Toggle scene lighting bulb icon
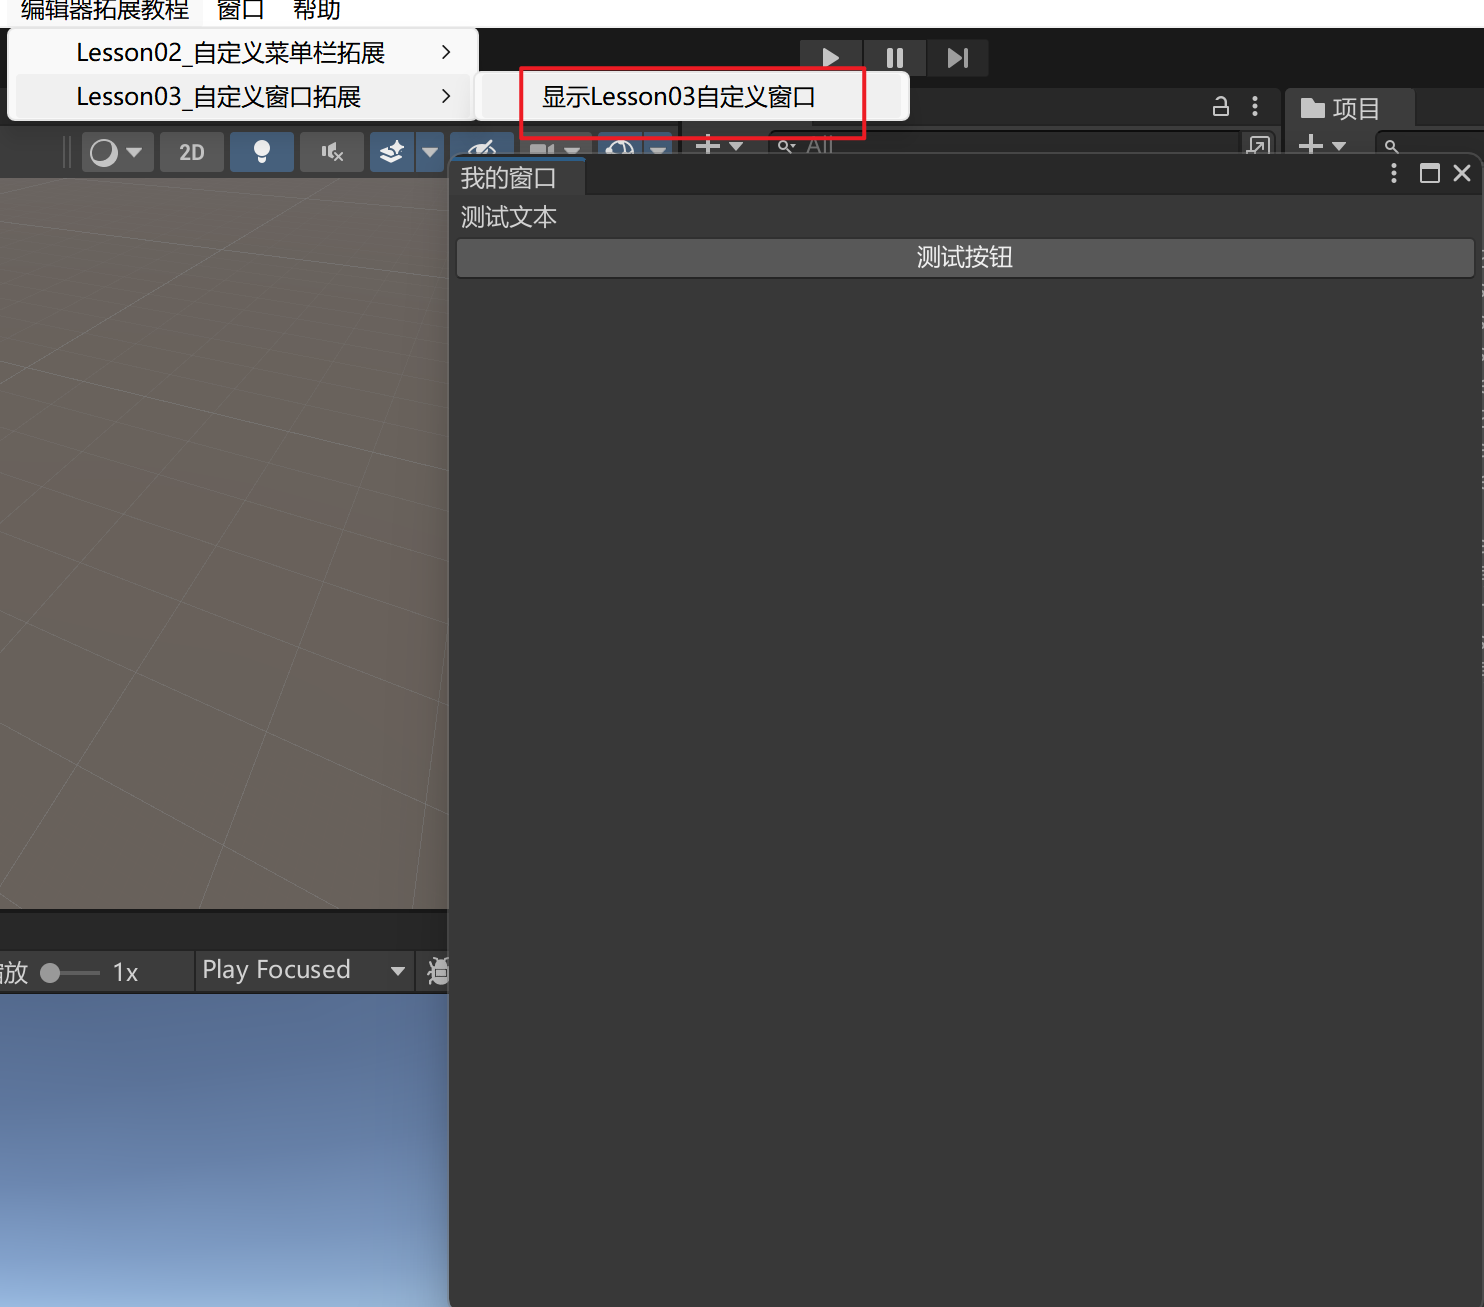The height and width of the screenshot is (1307, 1484). click(261, 152)
